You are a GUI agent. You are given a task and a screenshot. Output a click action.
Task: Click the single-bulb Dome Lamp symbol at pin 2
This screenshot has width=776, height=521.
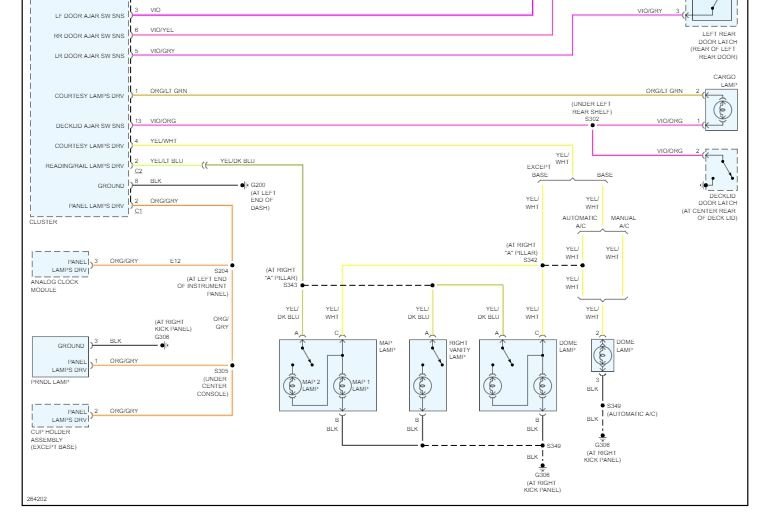click(602, 355)
